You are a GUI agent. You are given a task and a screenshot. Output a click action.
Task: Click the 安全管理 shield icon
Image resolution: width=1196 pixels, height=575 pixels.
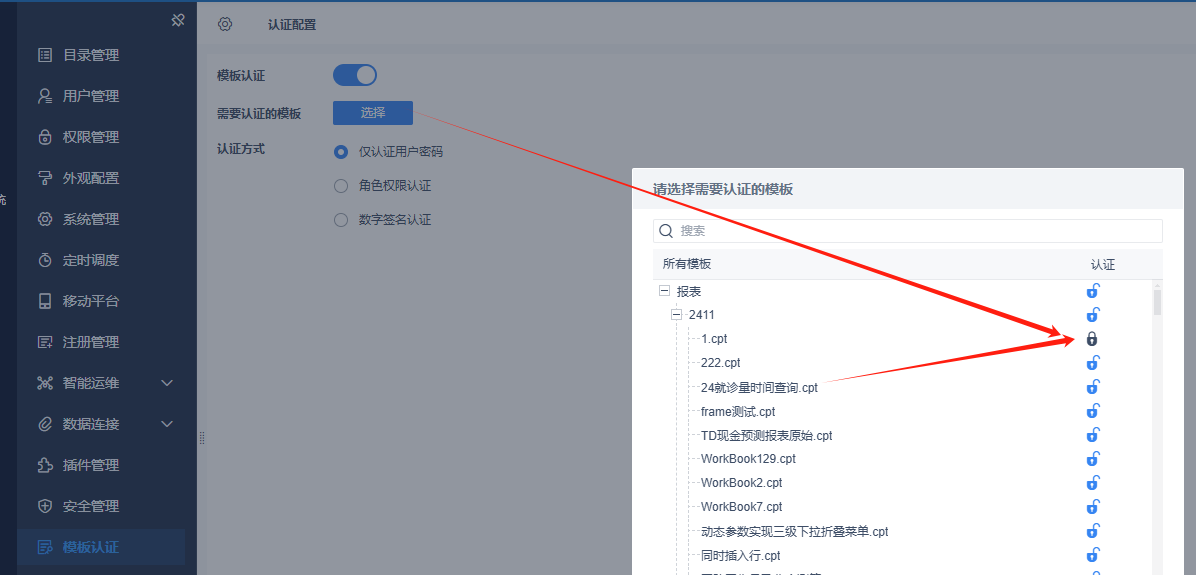(x=45, y=506)
